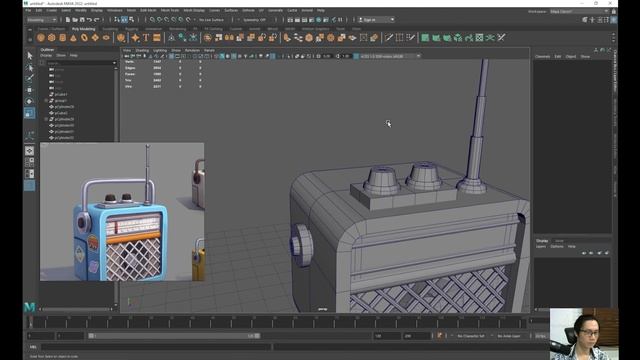Viewport: 640px width, 360px height.
Task: Open the Sign In dropdown
Action: click(x=376, y=20)
